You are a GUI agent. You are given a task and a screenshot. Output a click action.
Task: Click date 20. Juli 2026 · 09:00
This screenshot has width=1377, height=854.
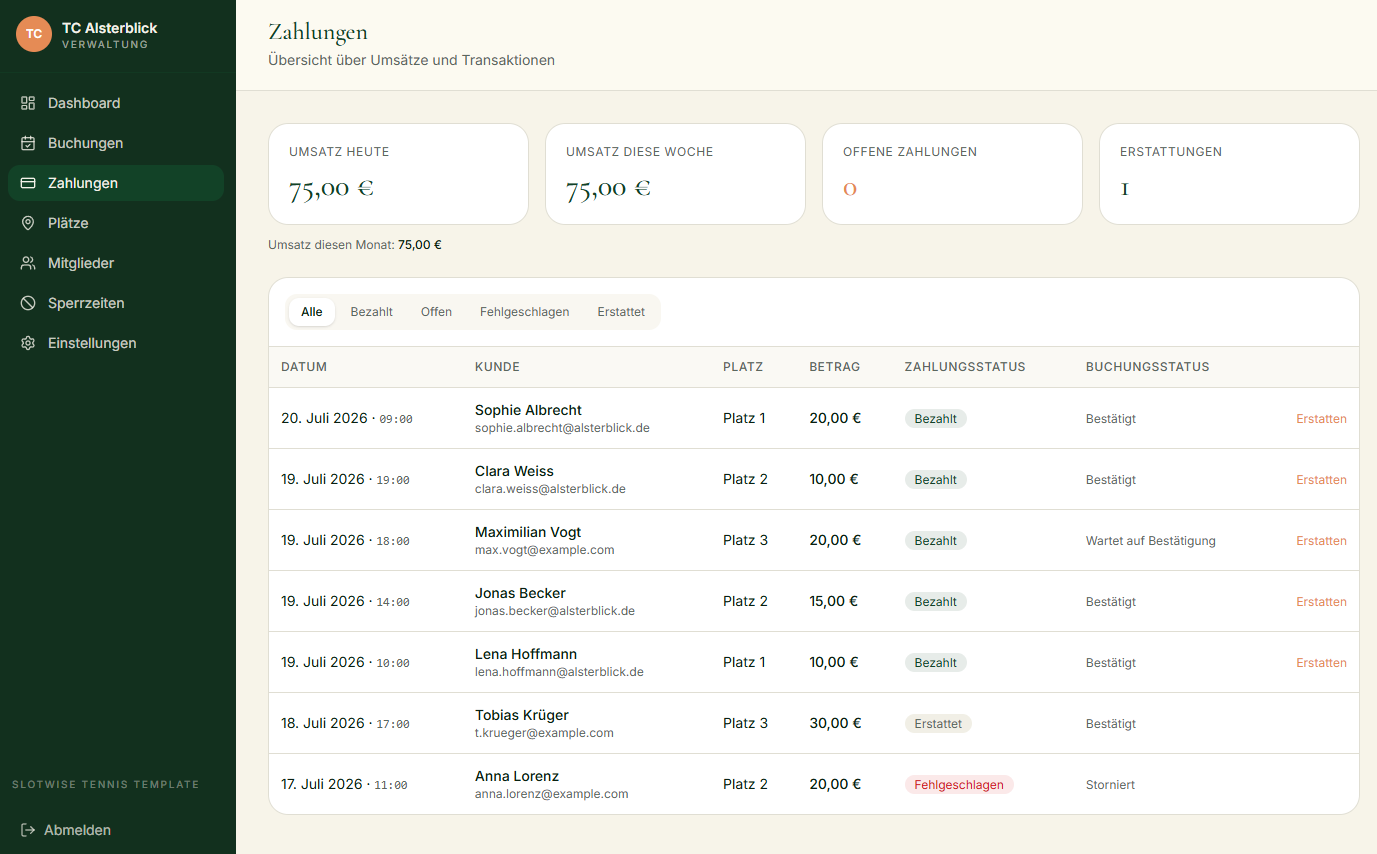pos(347,419)
